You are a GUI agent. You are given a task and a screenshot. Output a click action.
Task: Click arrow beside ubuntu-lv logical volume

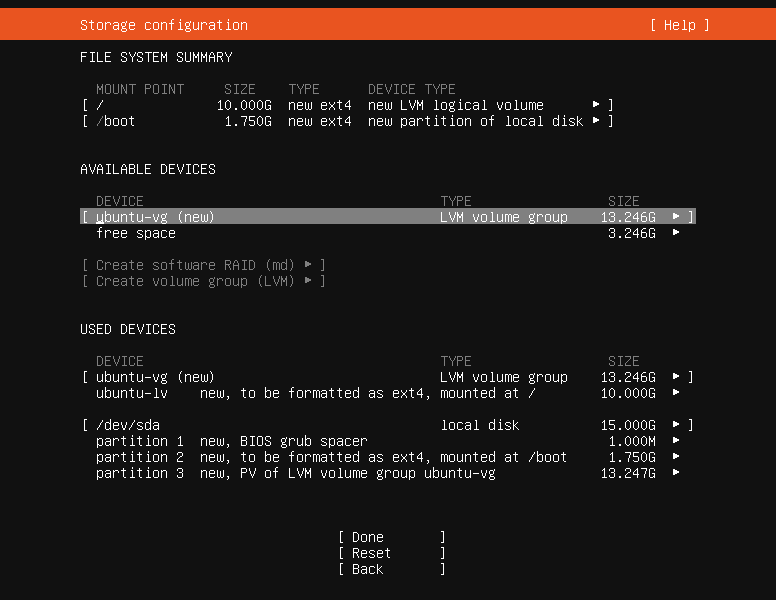click(676, 393)
